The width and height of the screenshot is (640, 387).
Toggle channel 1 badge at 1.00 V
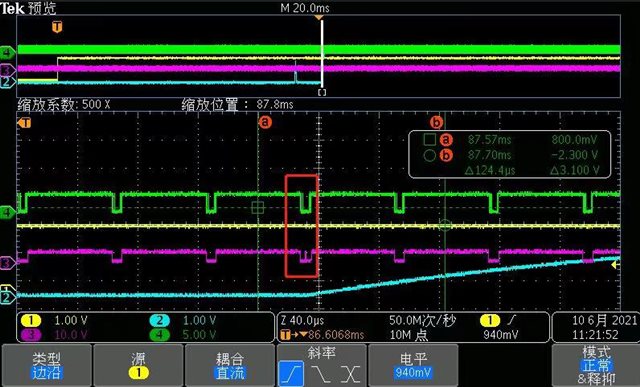coord(31,320)
